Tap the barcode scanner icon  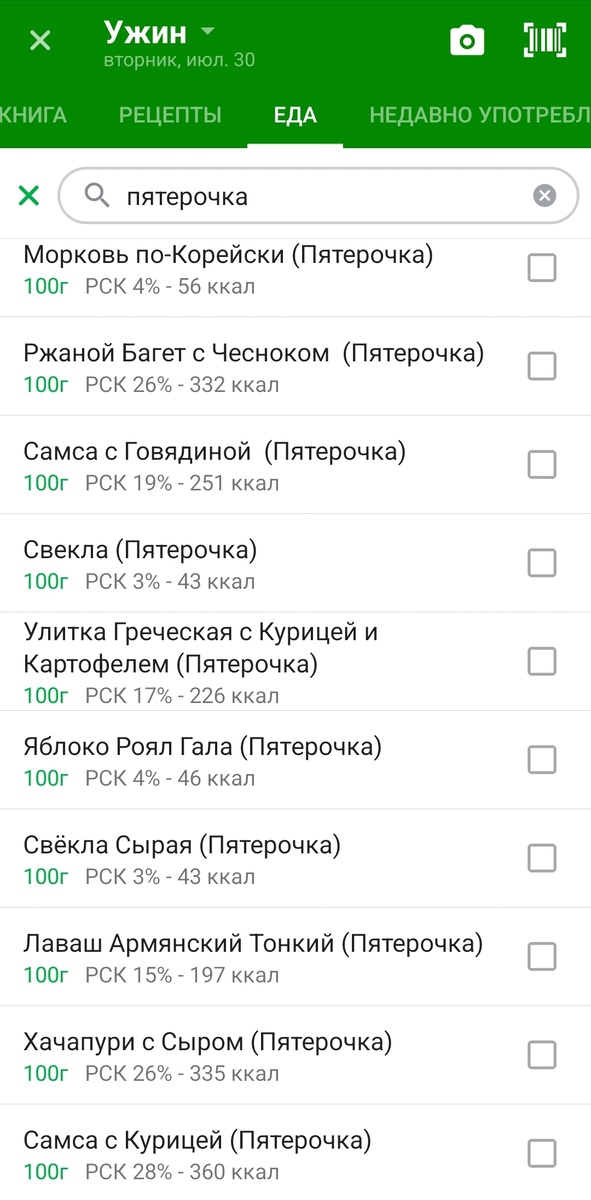coord(543,40)
